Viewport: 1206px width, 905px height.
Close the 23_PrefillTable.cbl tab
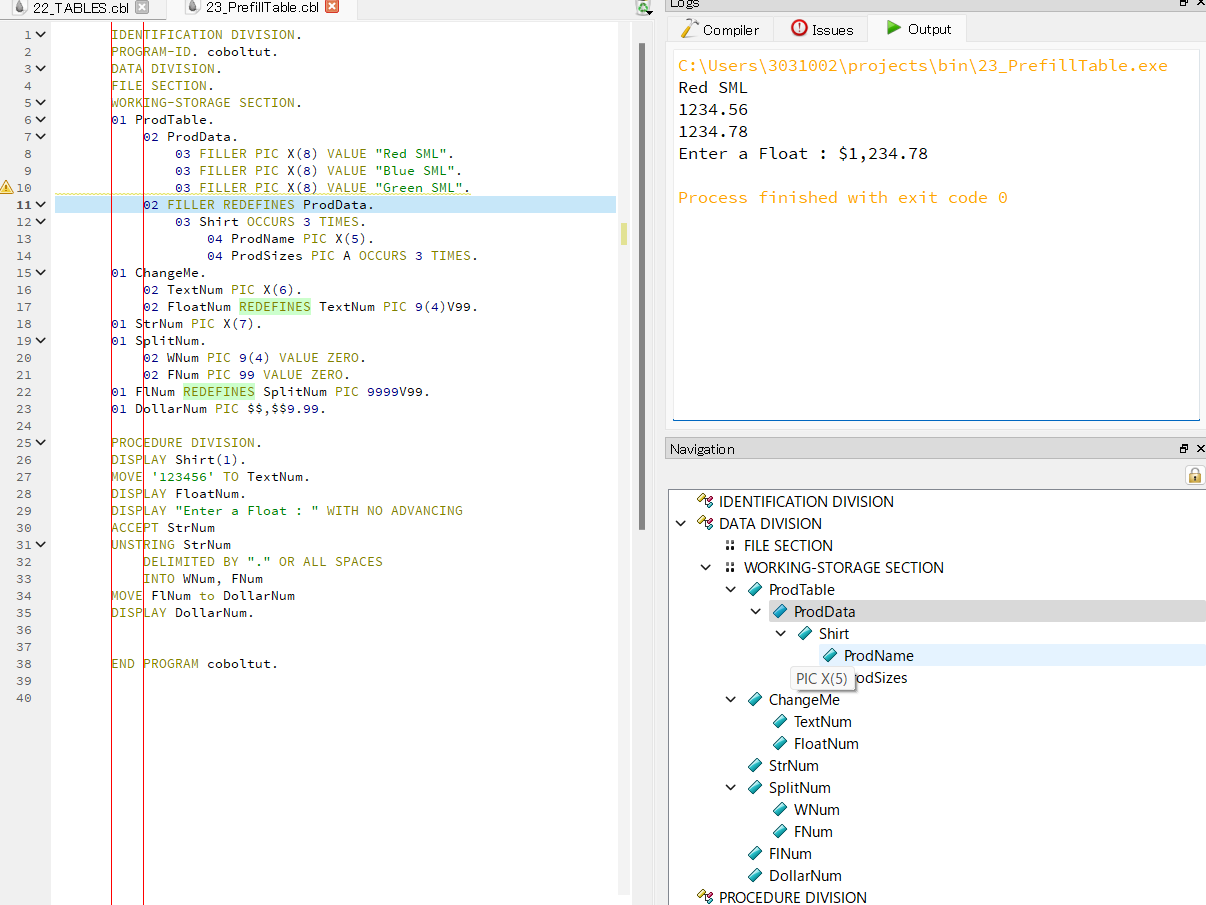(x=332, y=7)
